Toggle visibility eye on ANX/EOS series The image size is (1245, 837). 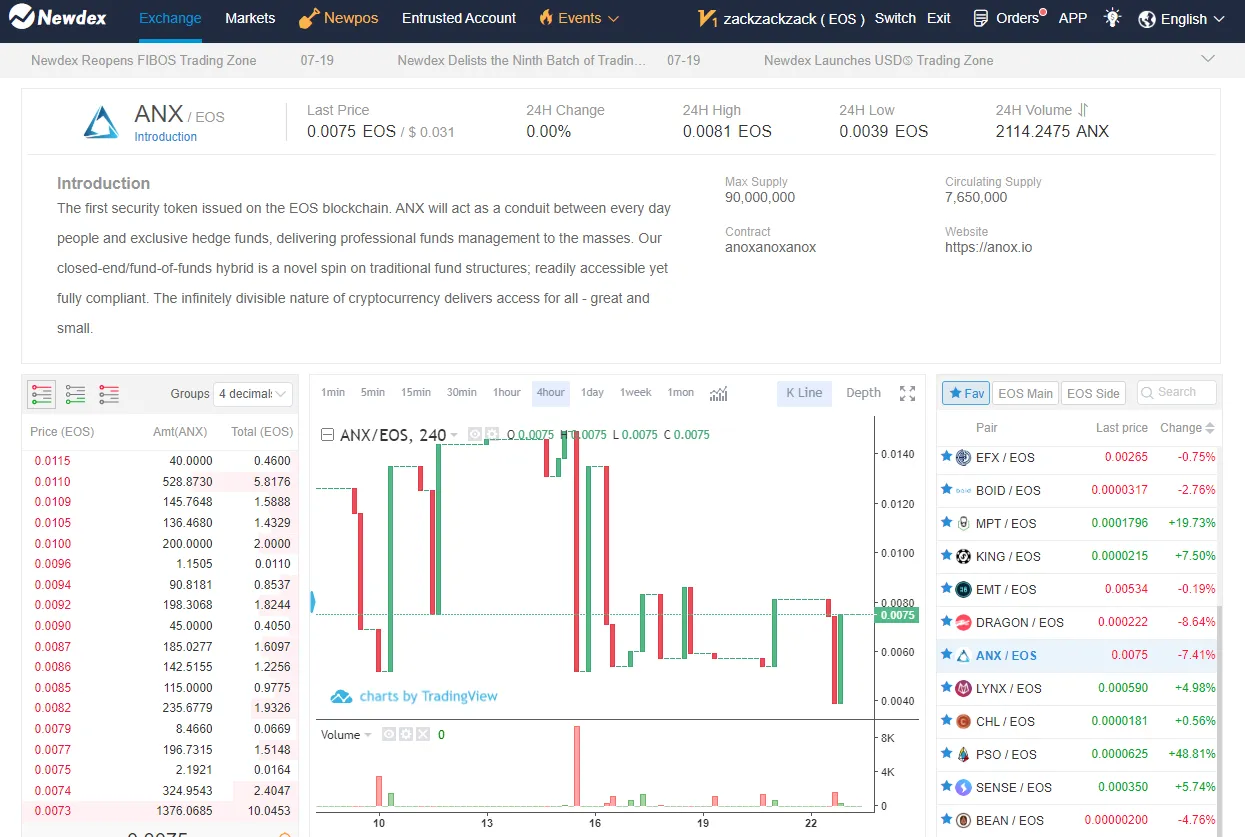(x=475, y=435)
